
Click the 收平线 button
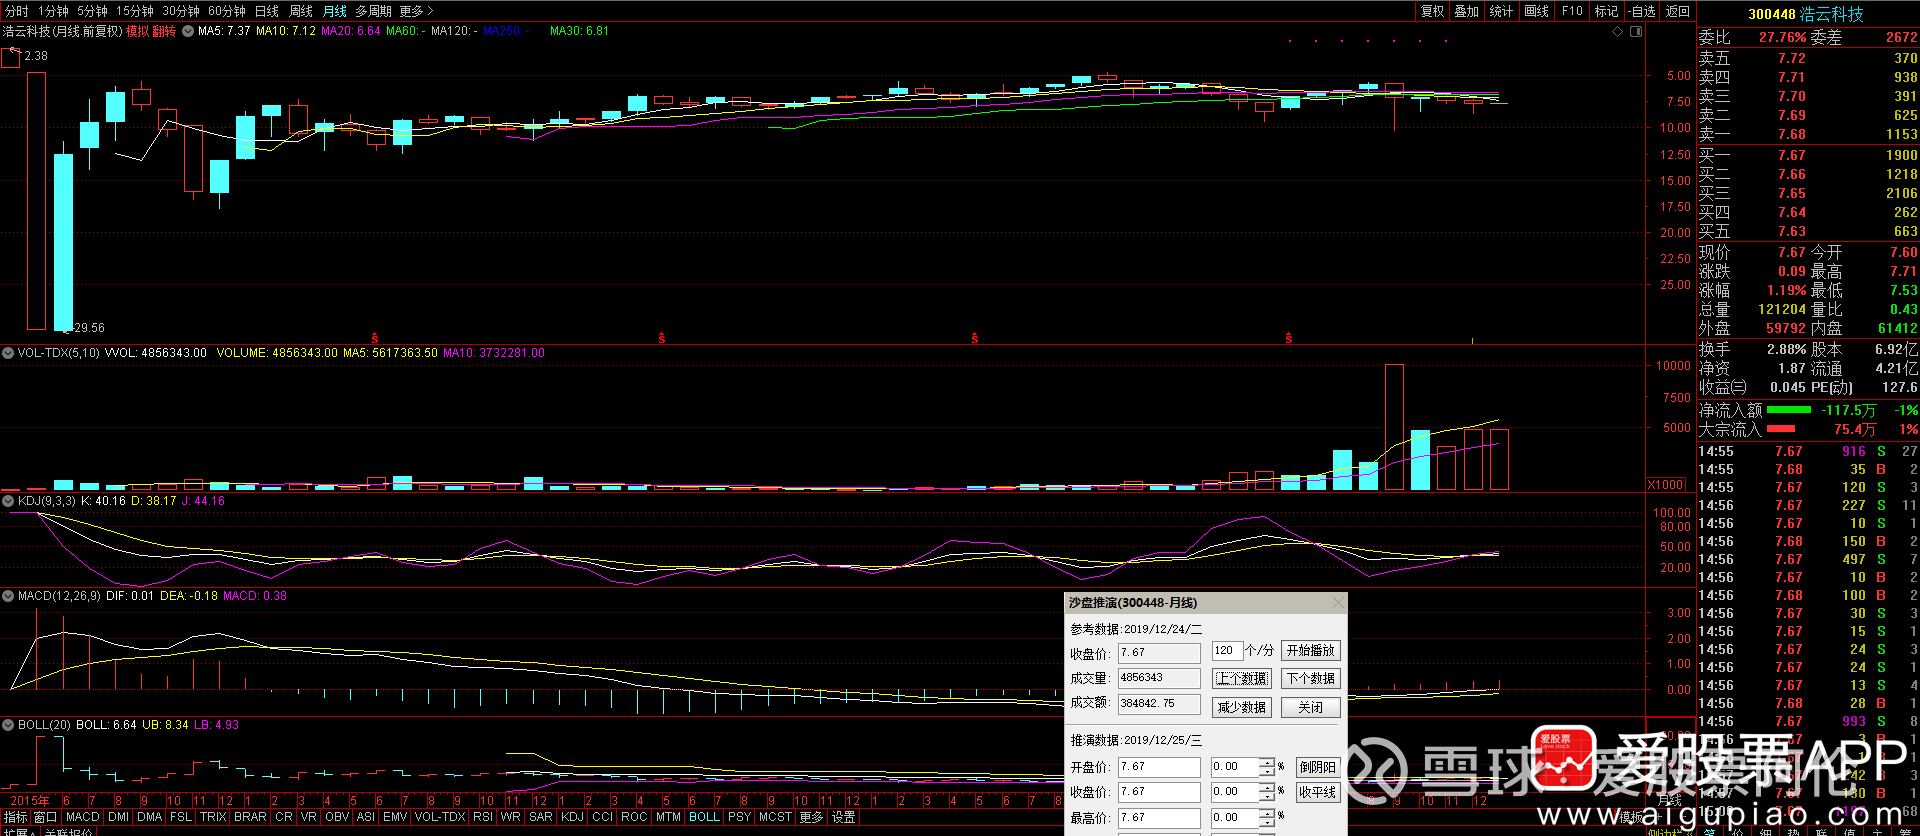[1317, 792]
